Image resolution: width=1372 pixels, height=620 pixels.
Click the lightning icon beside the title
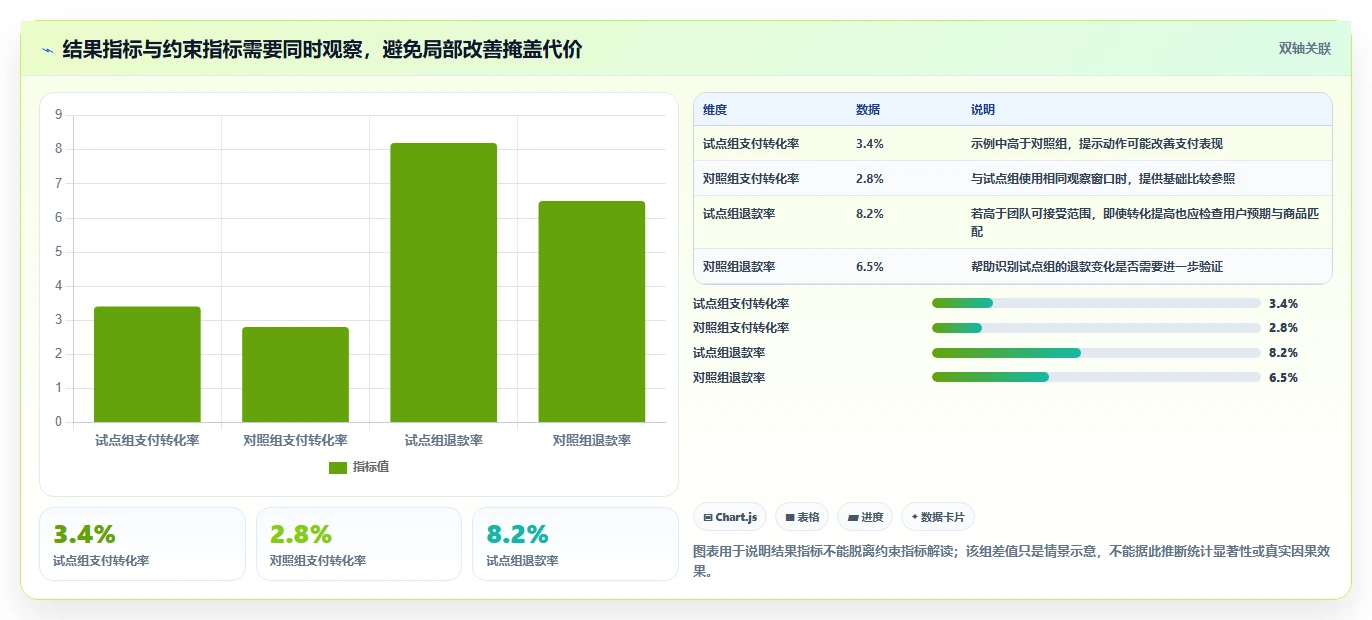point(48,50)
